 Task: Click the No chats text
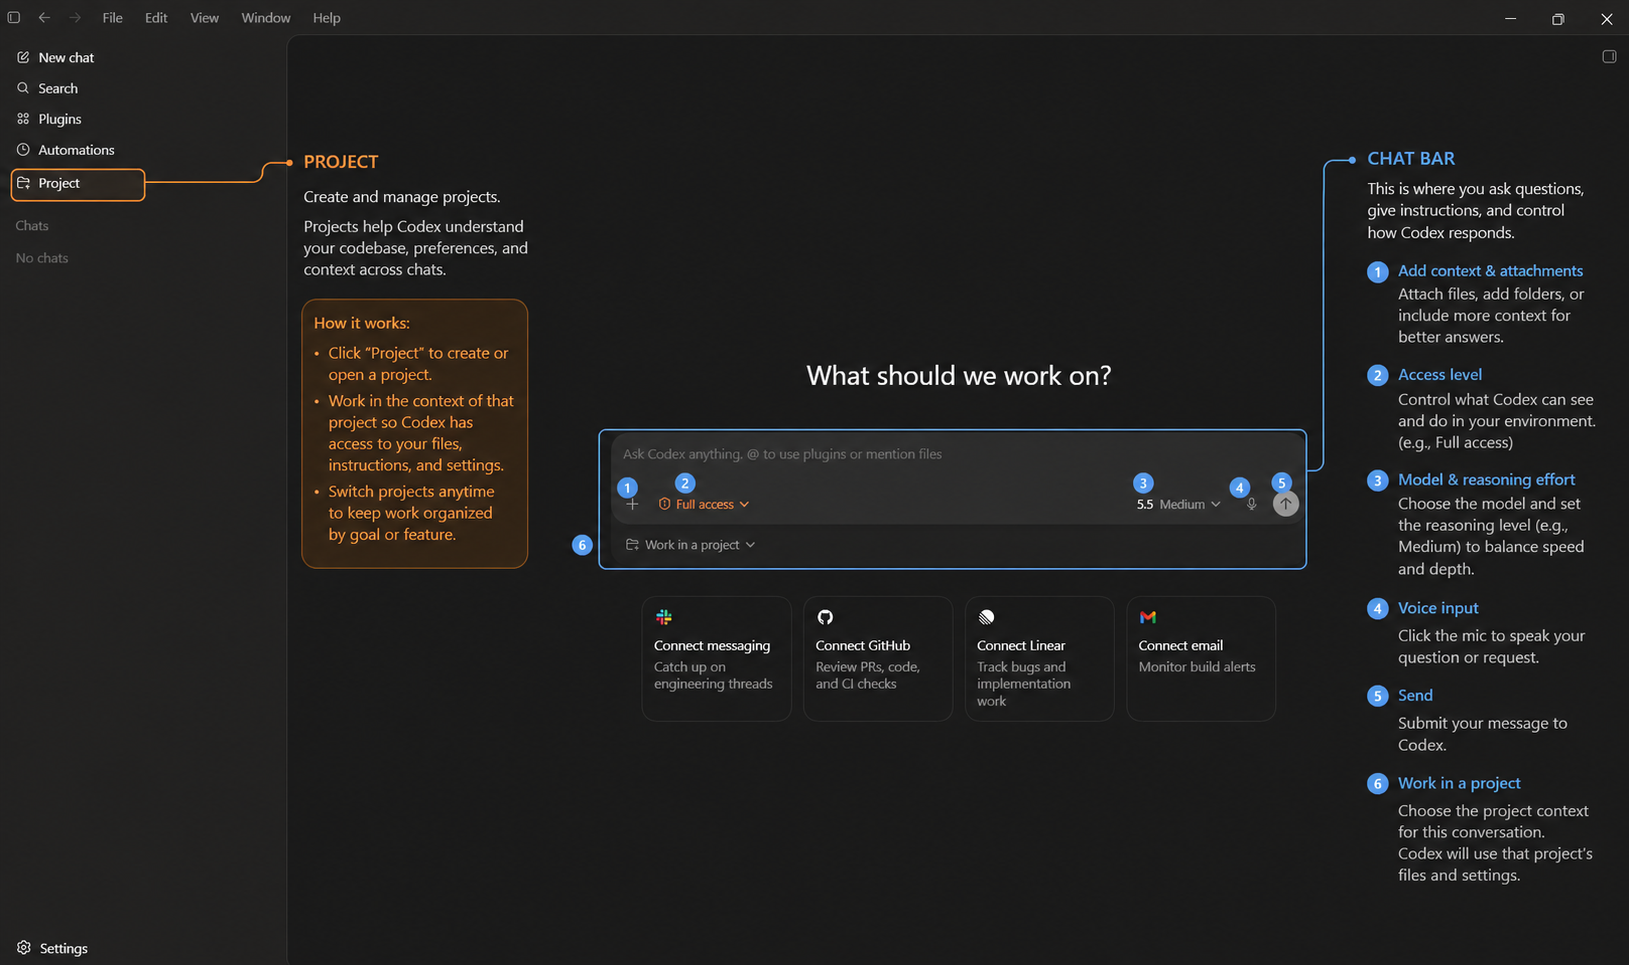coord(42,258)
